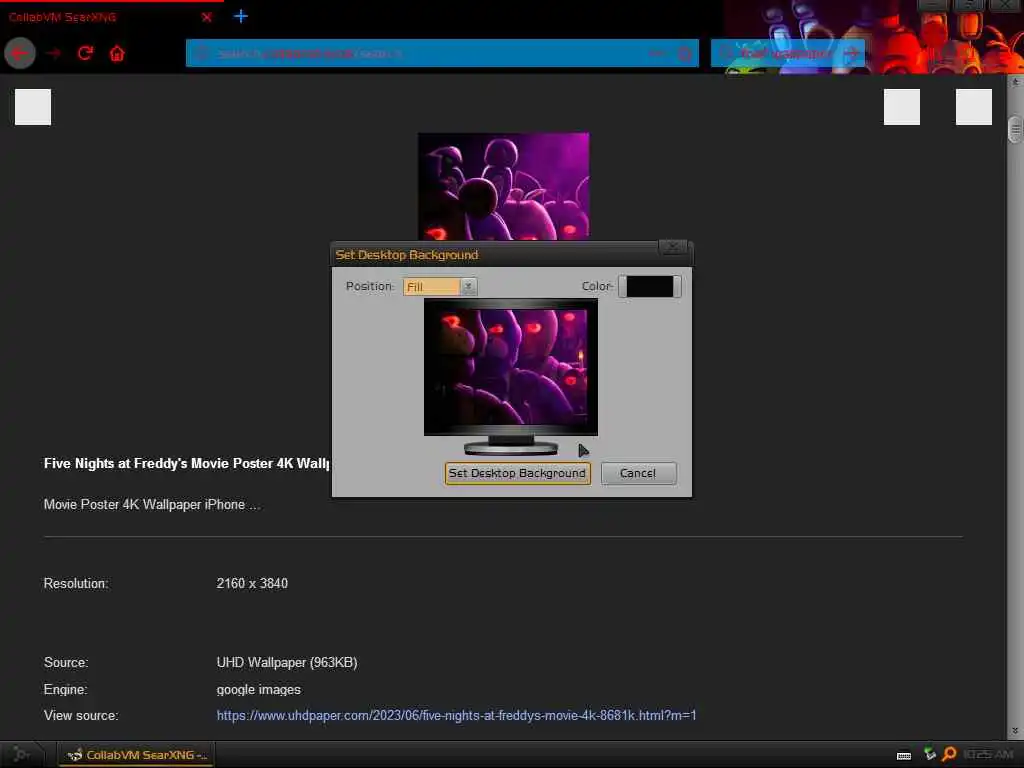This screenshot has width=1024, height=768.
Task: Click the page actions icon in address bar
Action: click(x=656, y=54)
